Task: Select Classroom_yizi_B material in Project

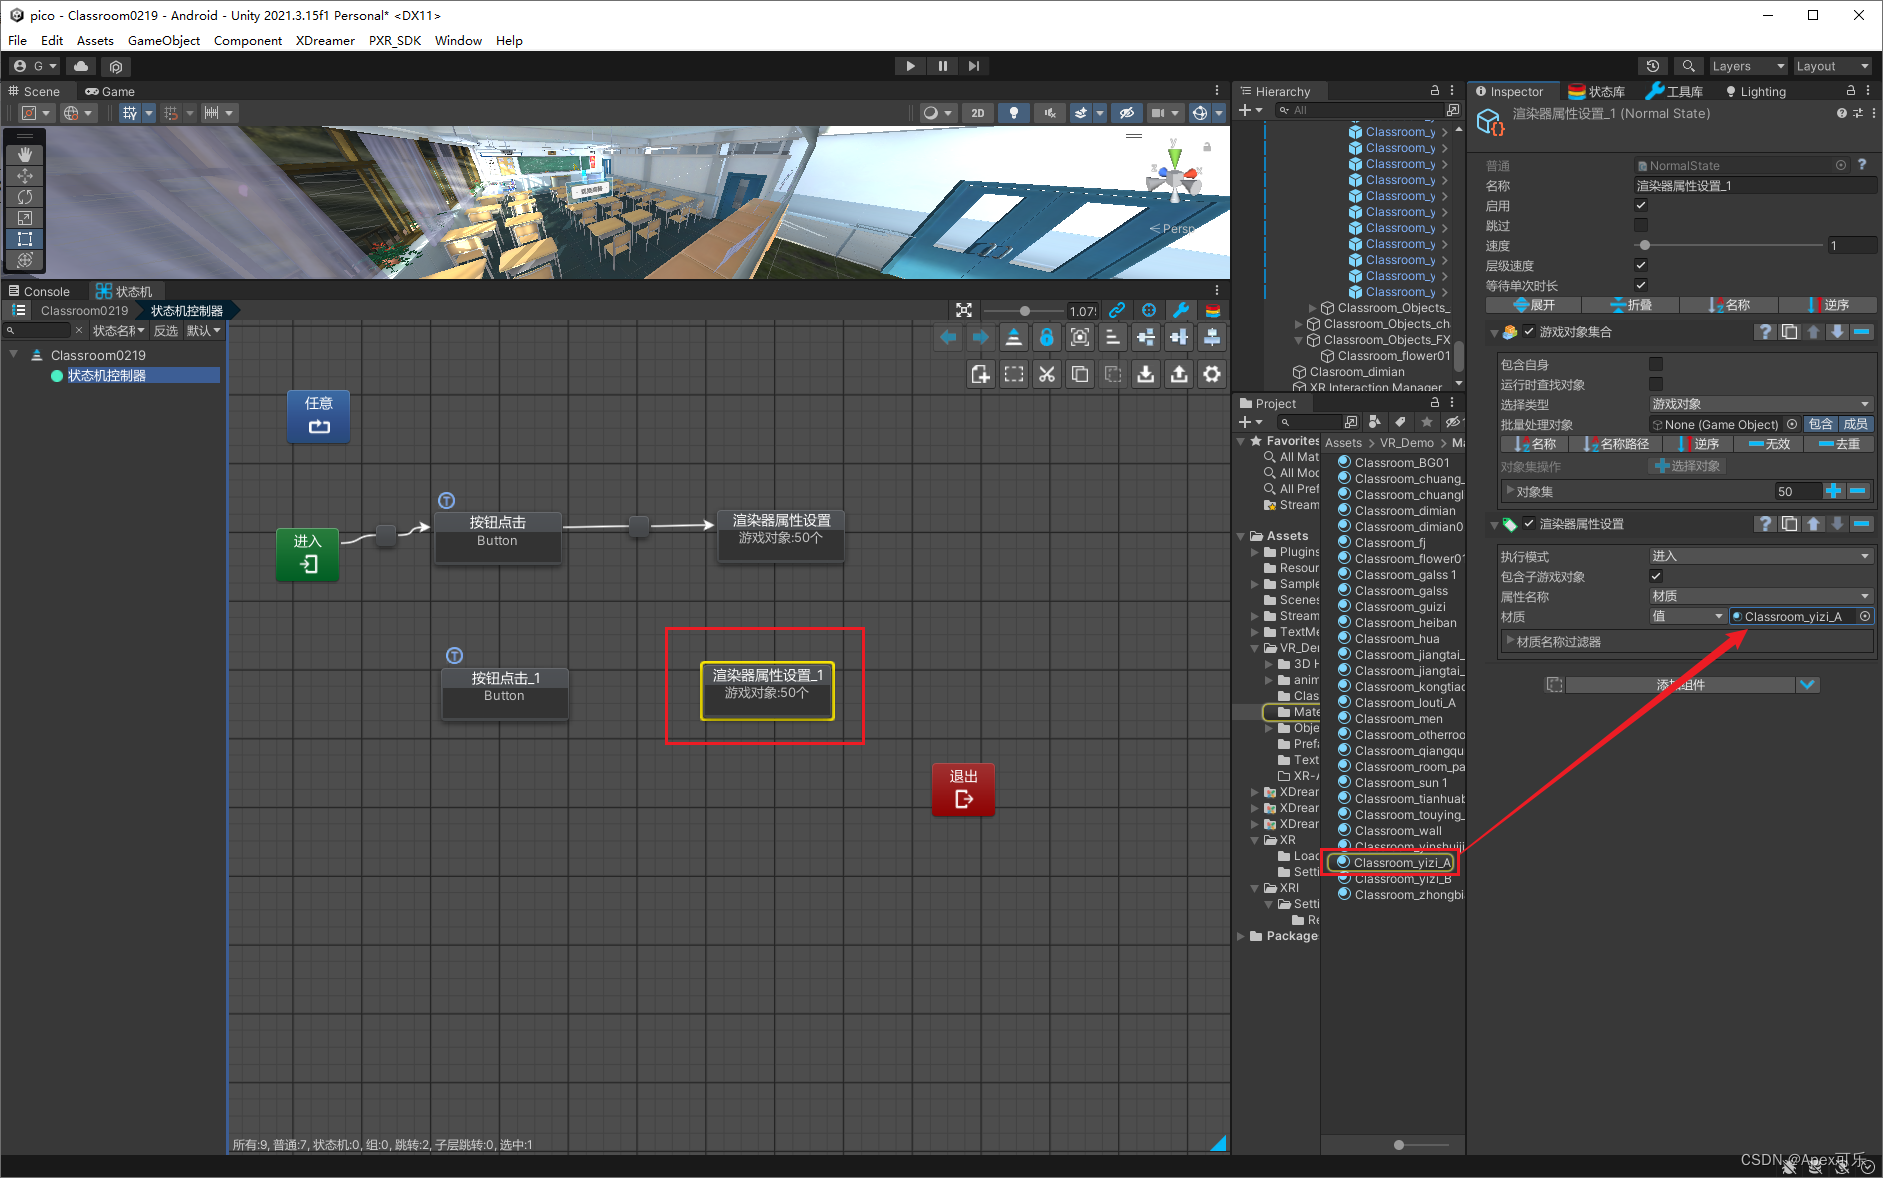Action: tap(1401, 879)
